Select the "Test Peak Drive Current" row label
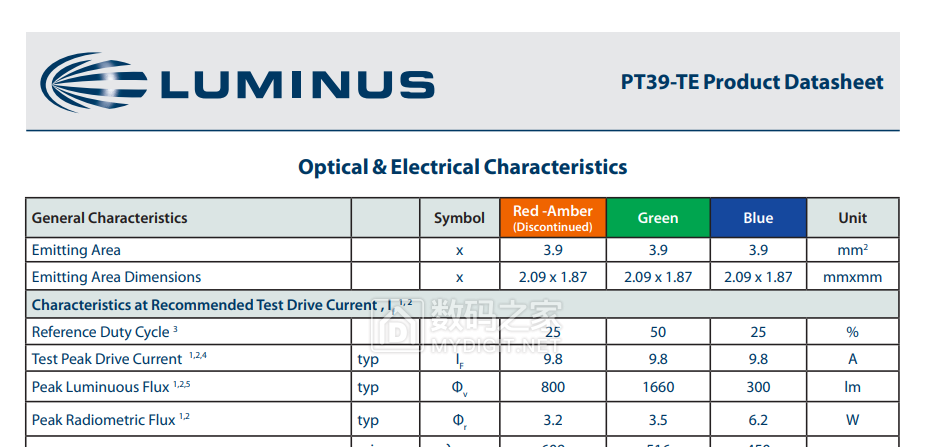935x447 pixels. click(119, 359)
